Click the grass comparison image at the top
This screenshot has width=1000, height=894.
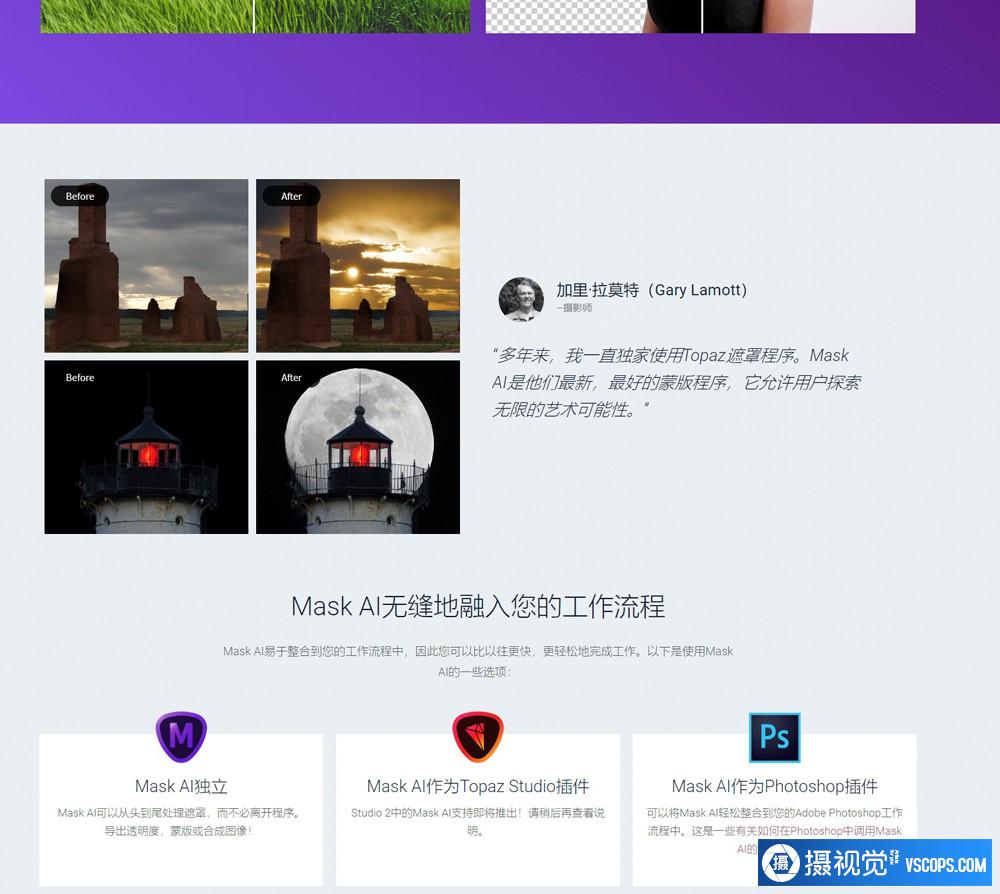click(255, 16)
